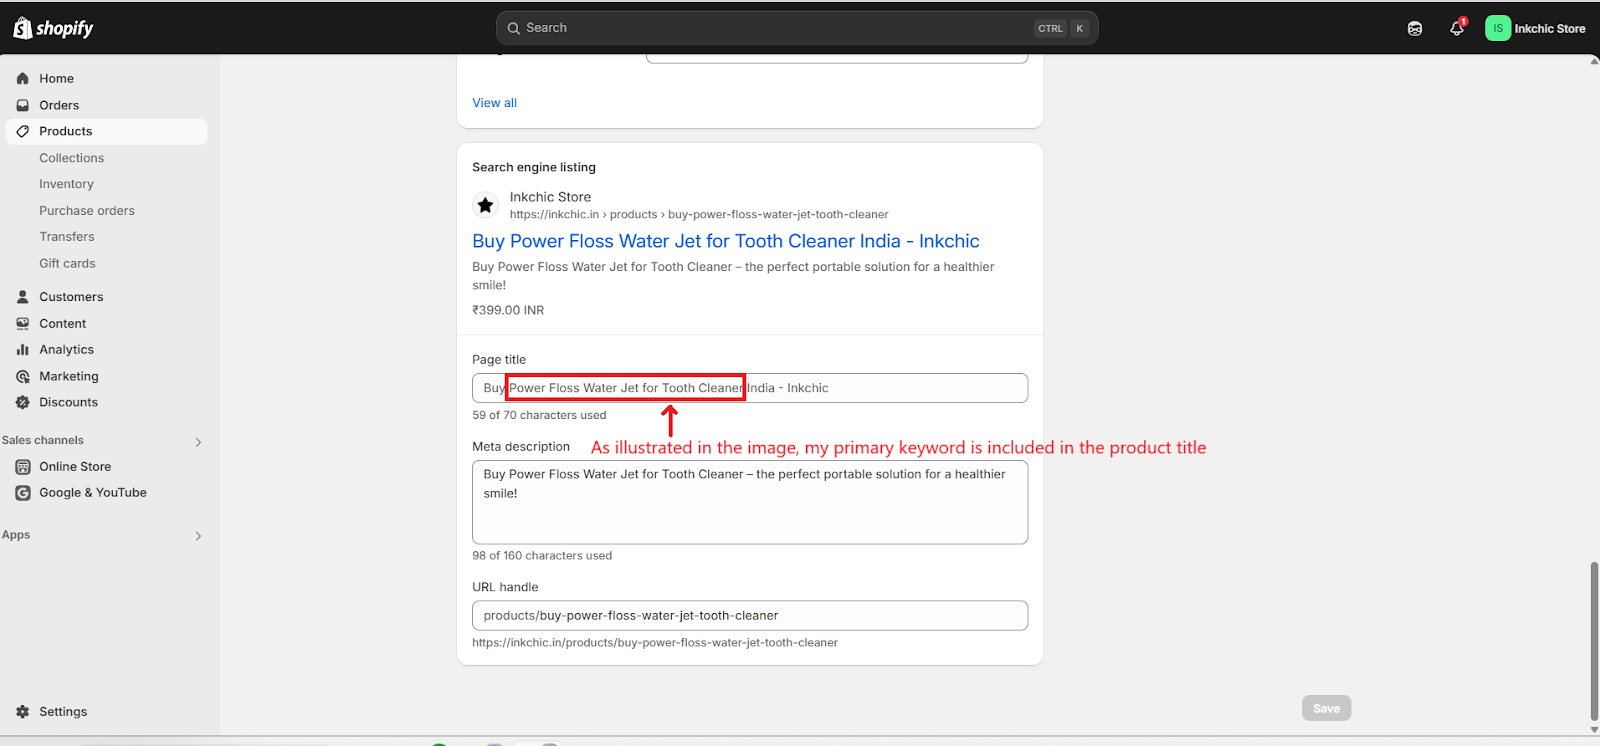Go to Collections under Products
The height and width of the screenshot is (746, 1600).
click(x=71, y=158)
